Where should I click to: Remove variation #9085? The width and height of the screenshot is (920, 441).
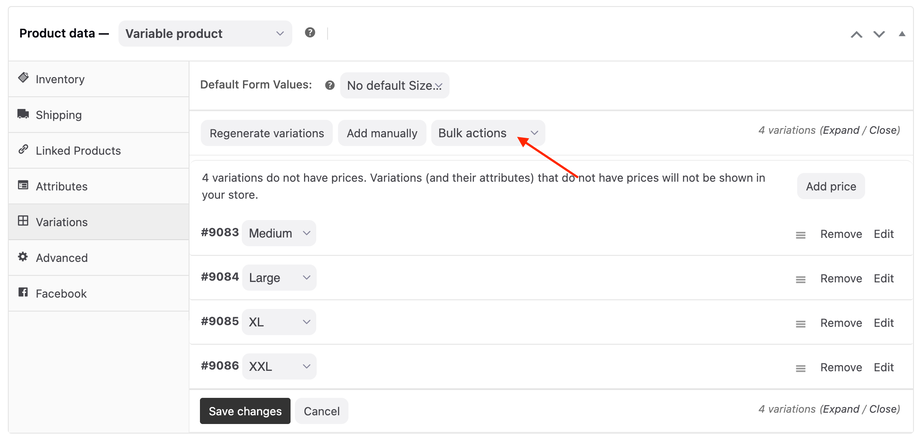pyautogui.click(x=840, y=323)
